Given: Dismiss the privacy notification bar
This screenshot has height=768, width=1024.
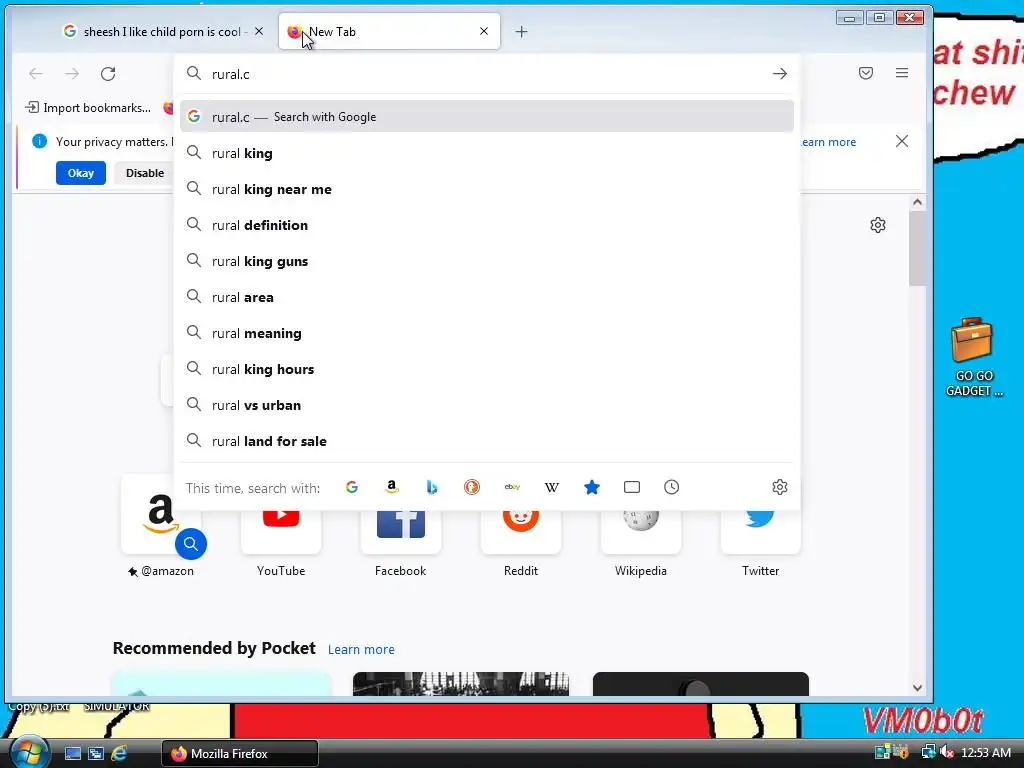Looking at the screenshot, I should [x=902, y=141].
